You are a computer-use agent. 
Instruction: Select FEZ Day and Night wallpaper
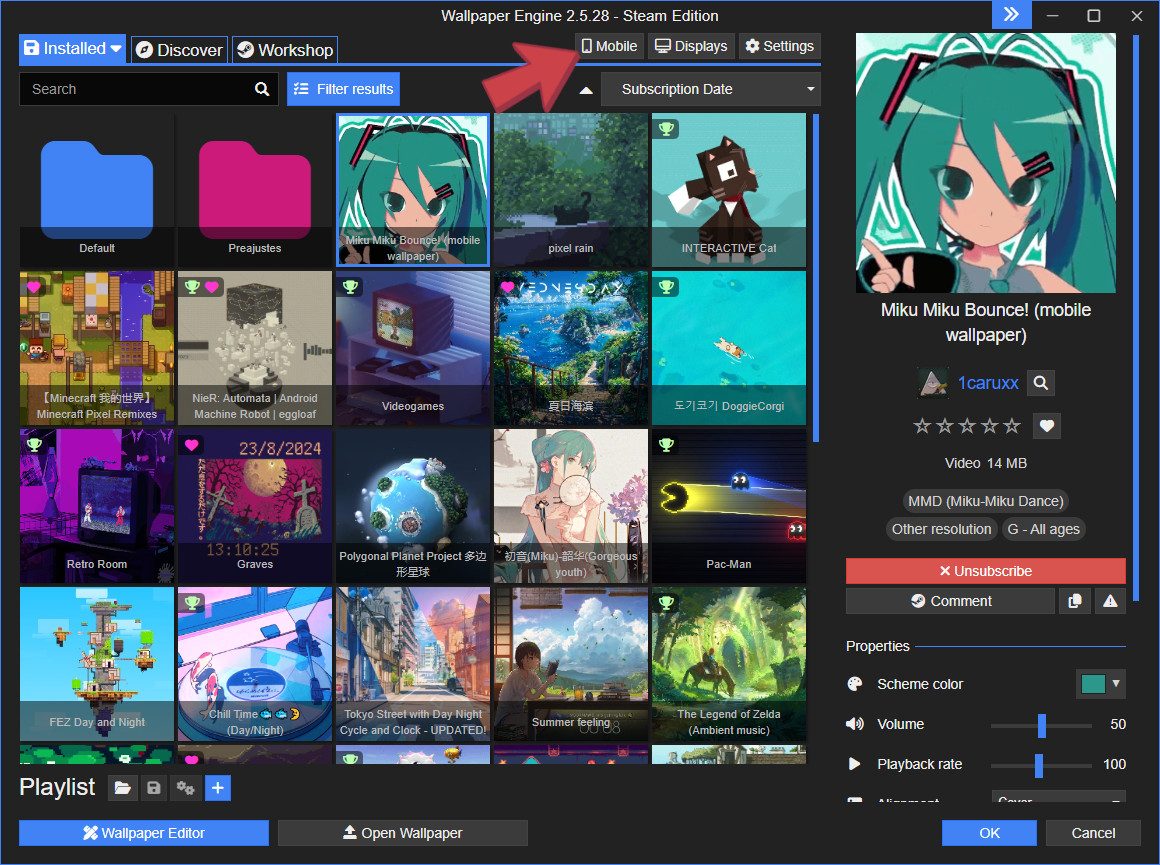[x=97, y=664]
